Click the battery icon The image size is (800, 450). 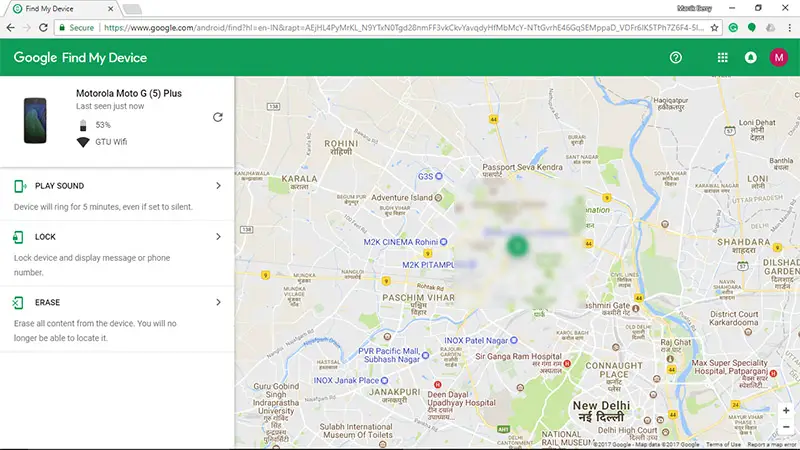83,125
